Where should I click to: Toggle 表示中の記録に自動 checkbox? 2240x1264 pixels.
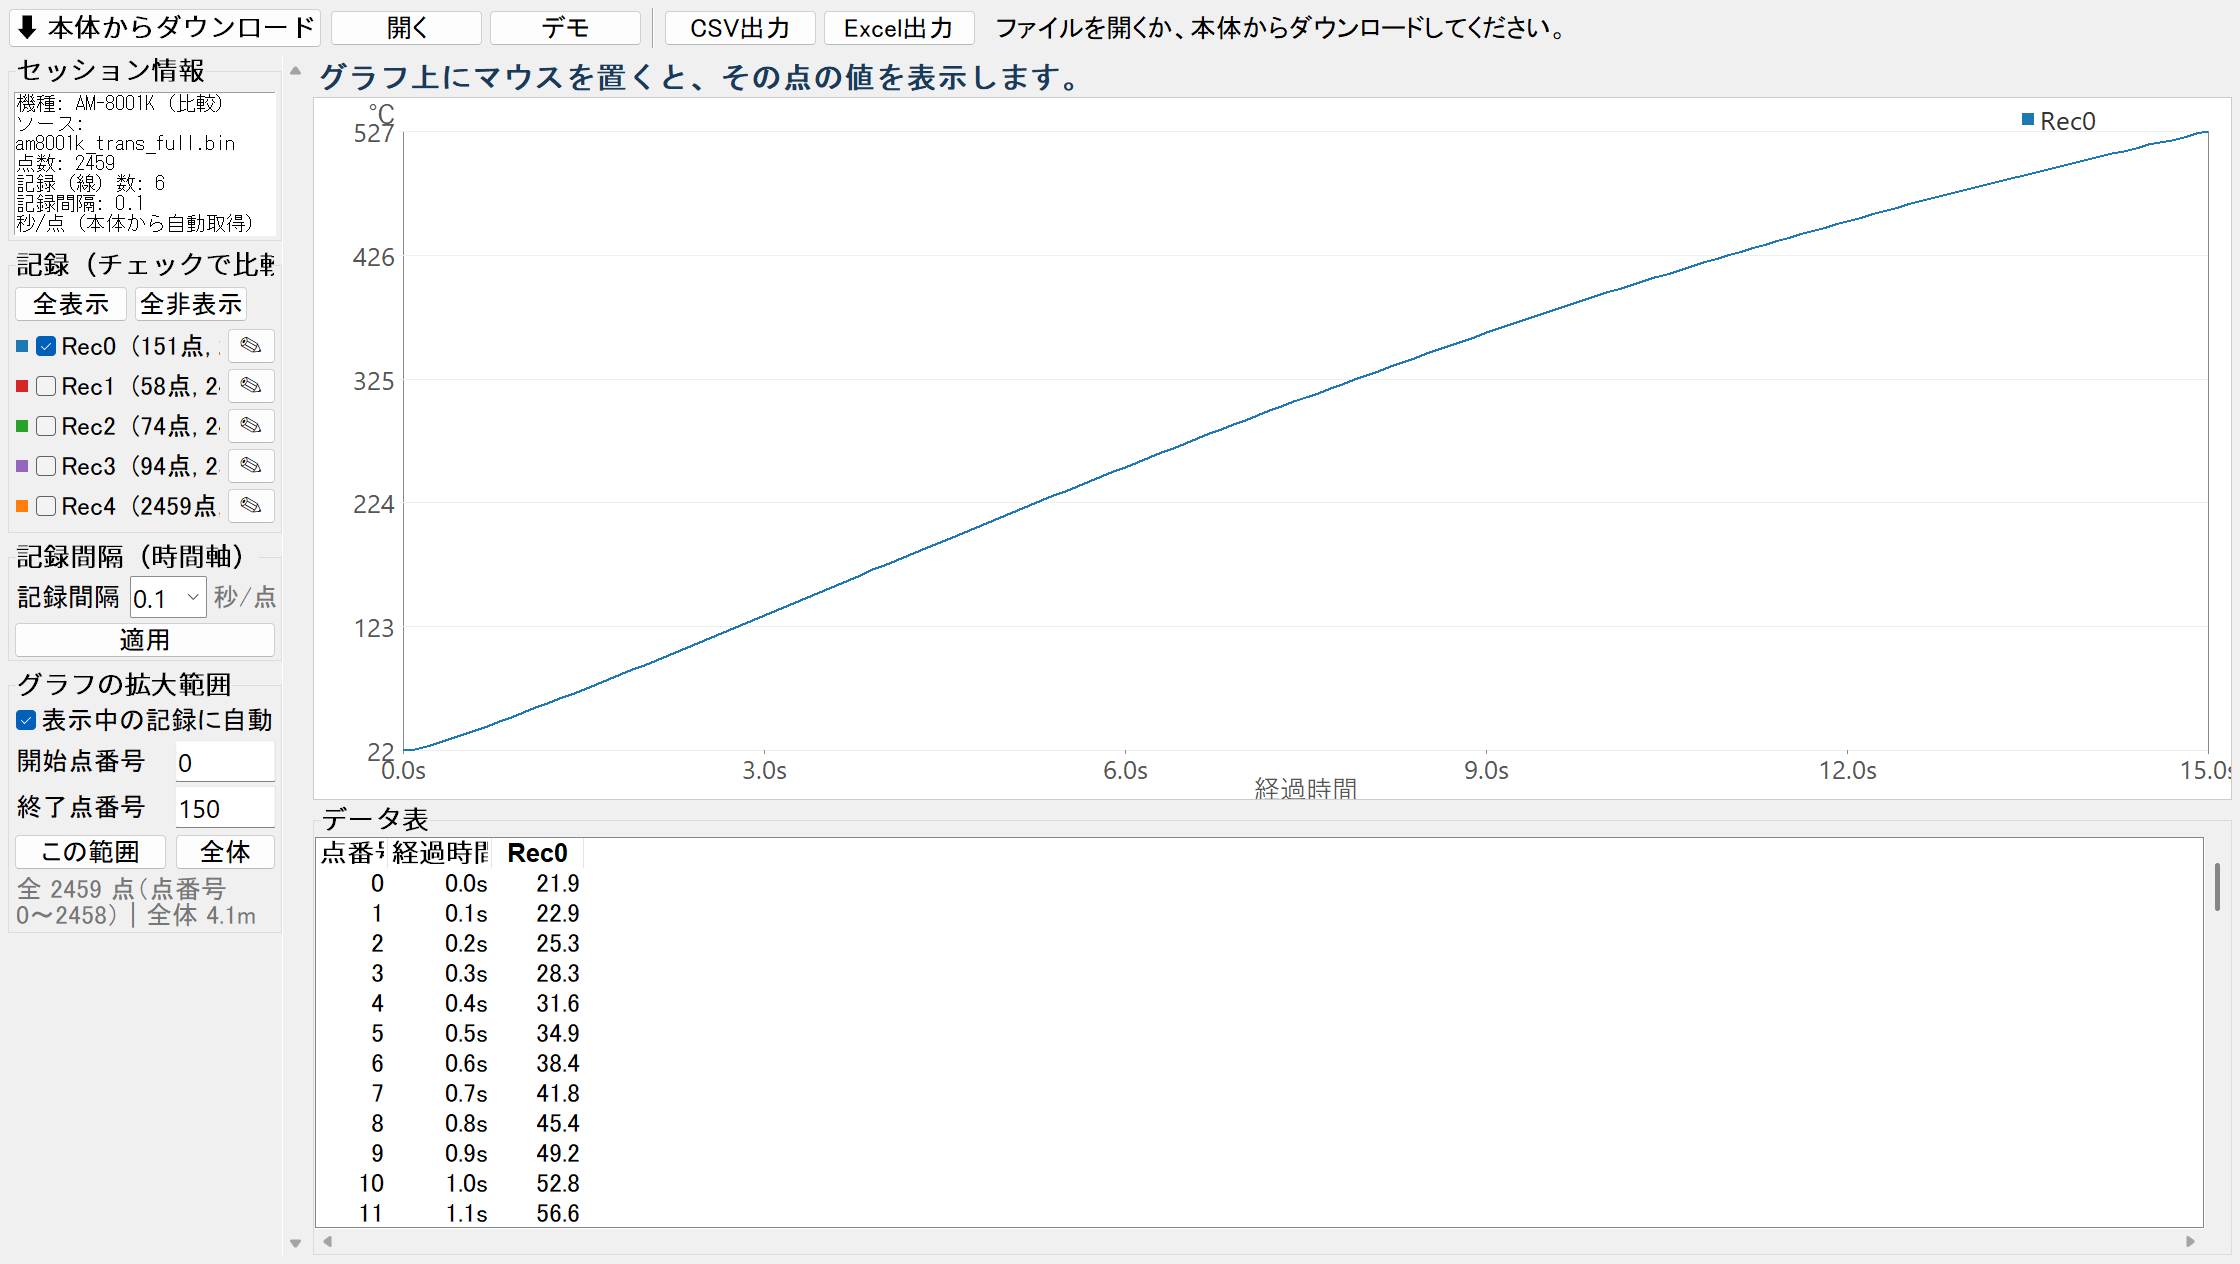(26, 720)
